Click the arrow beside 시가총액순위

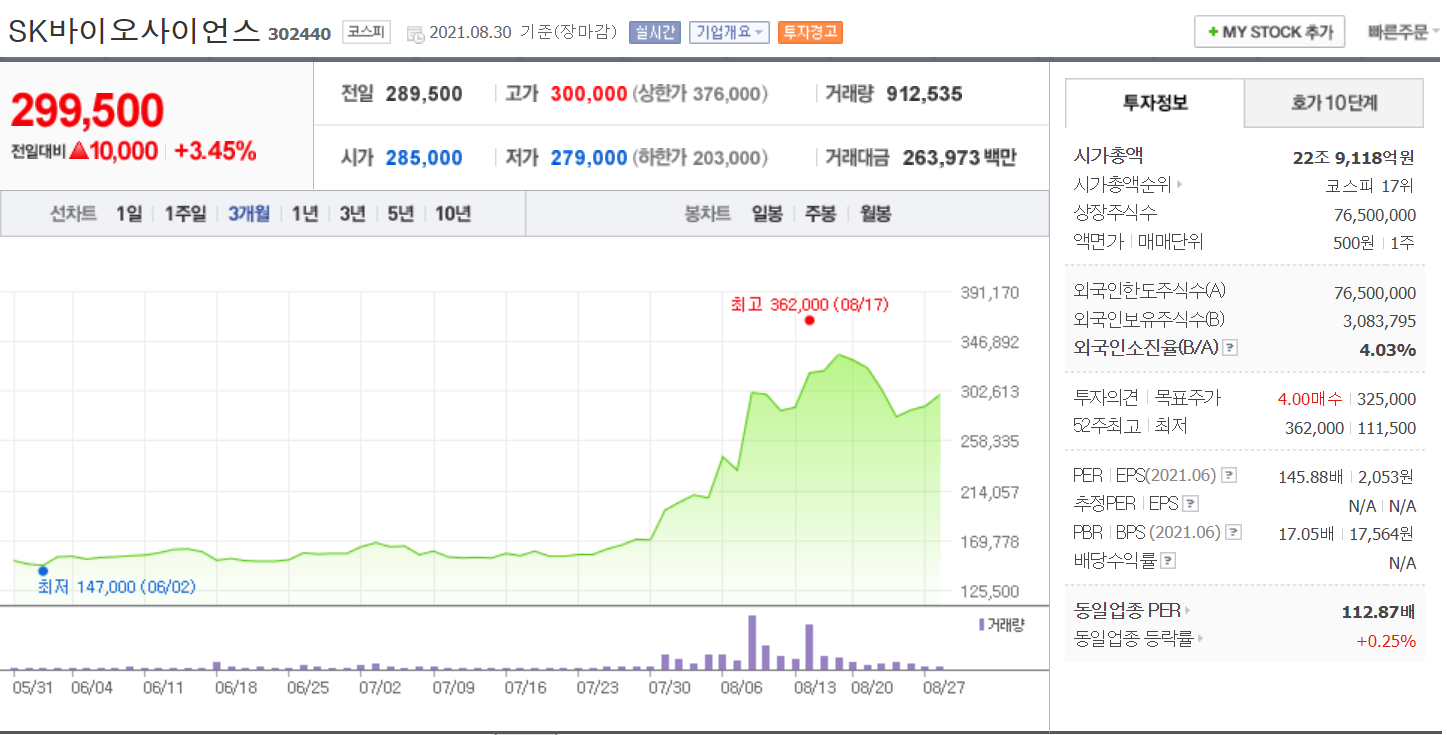(x=1180, y=185)
